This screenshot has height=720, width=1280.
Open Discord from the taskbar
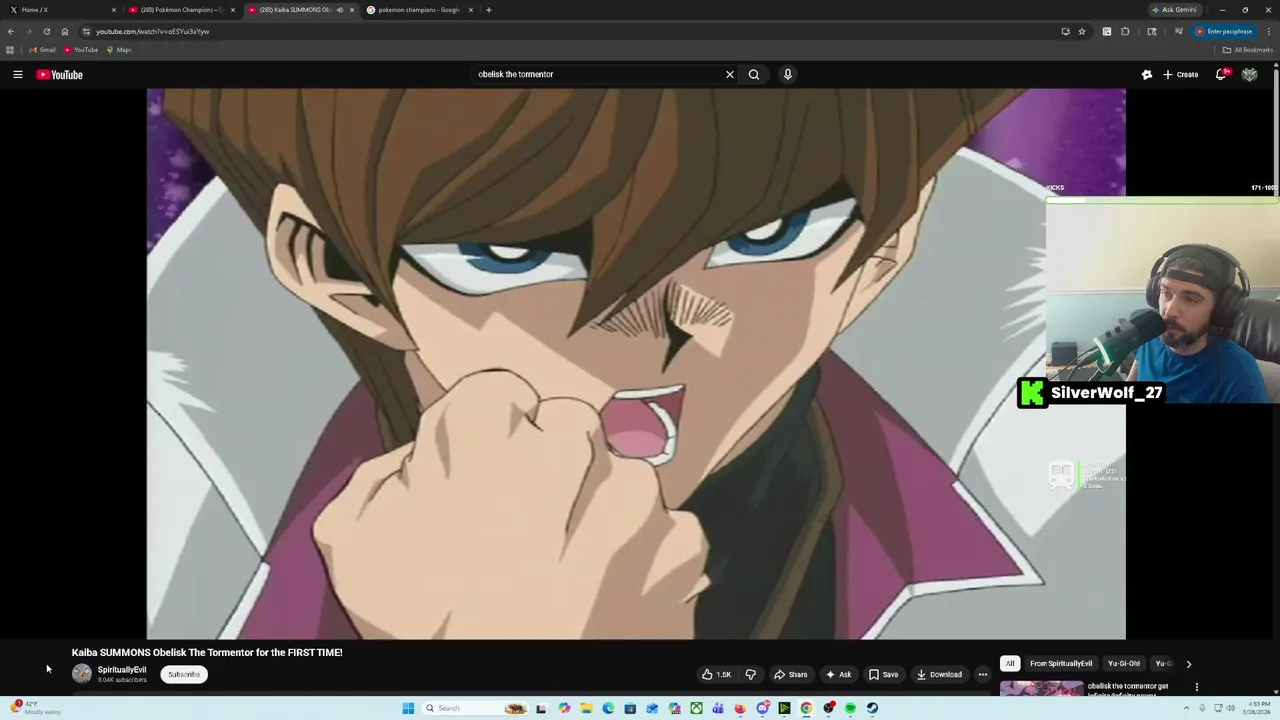pyautogui.click(x=762, y=708)
